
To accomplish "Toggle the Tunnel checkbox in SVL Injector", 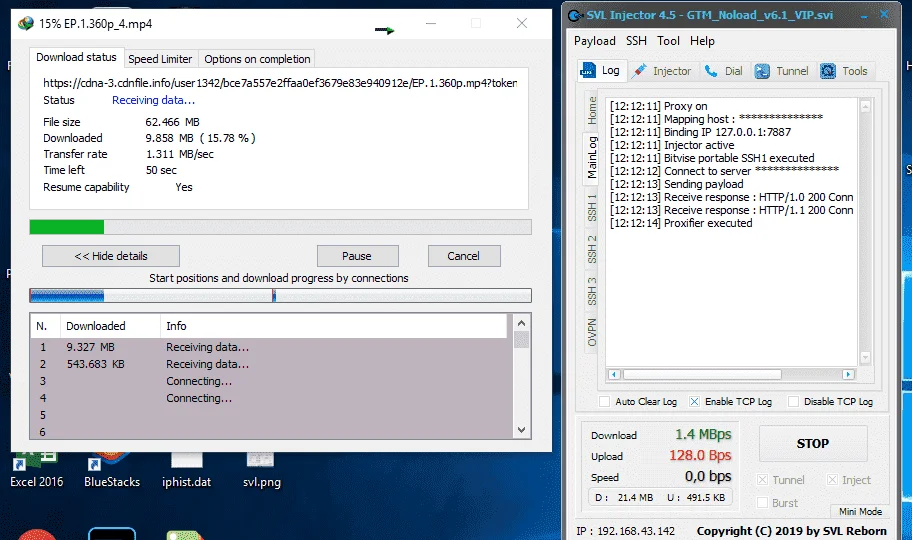I will pyautogui.click(x=762, y=480).
